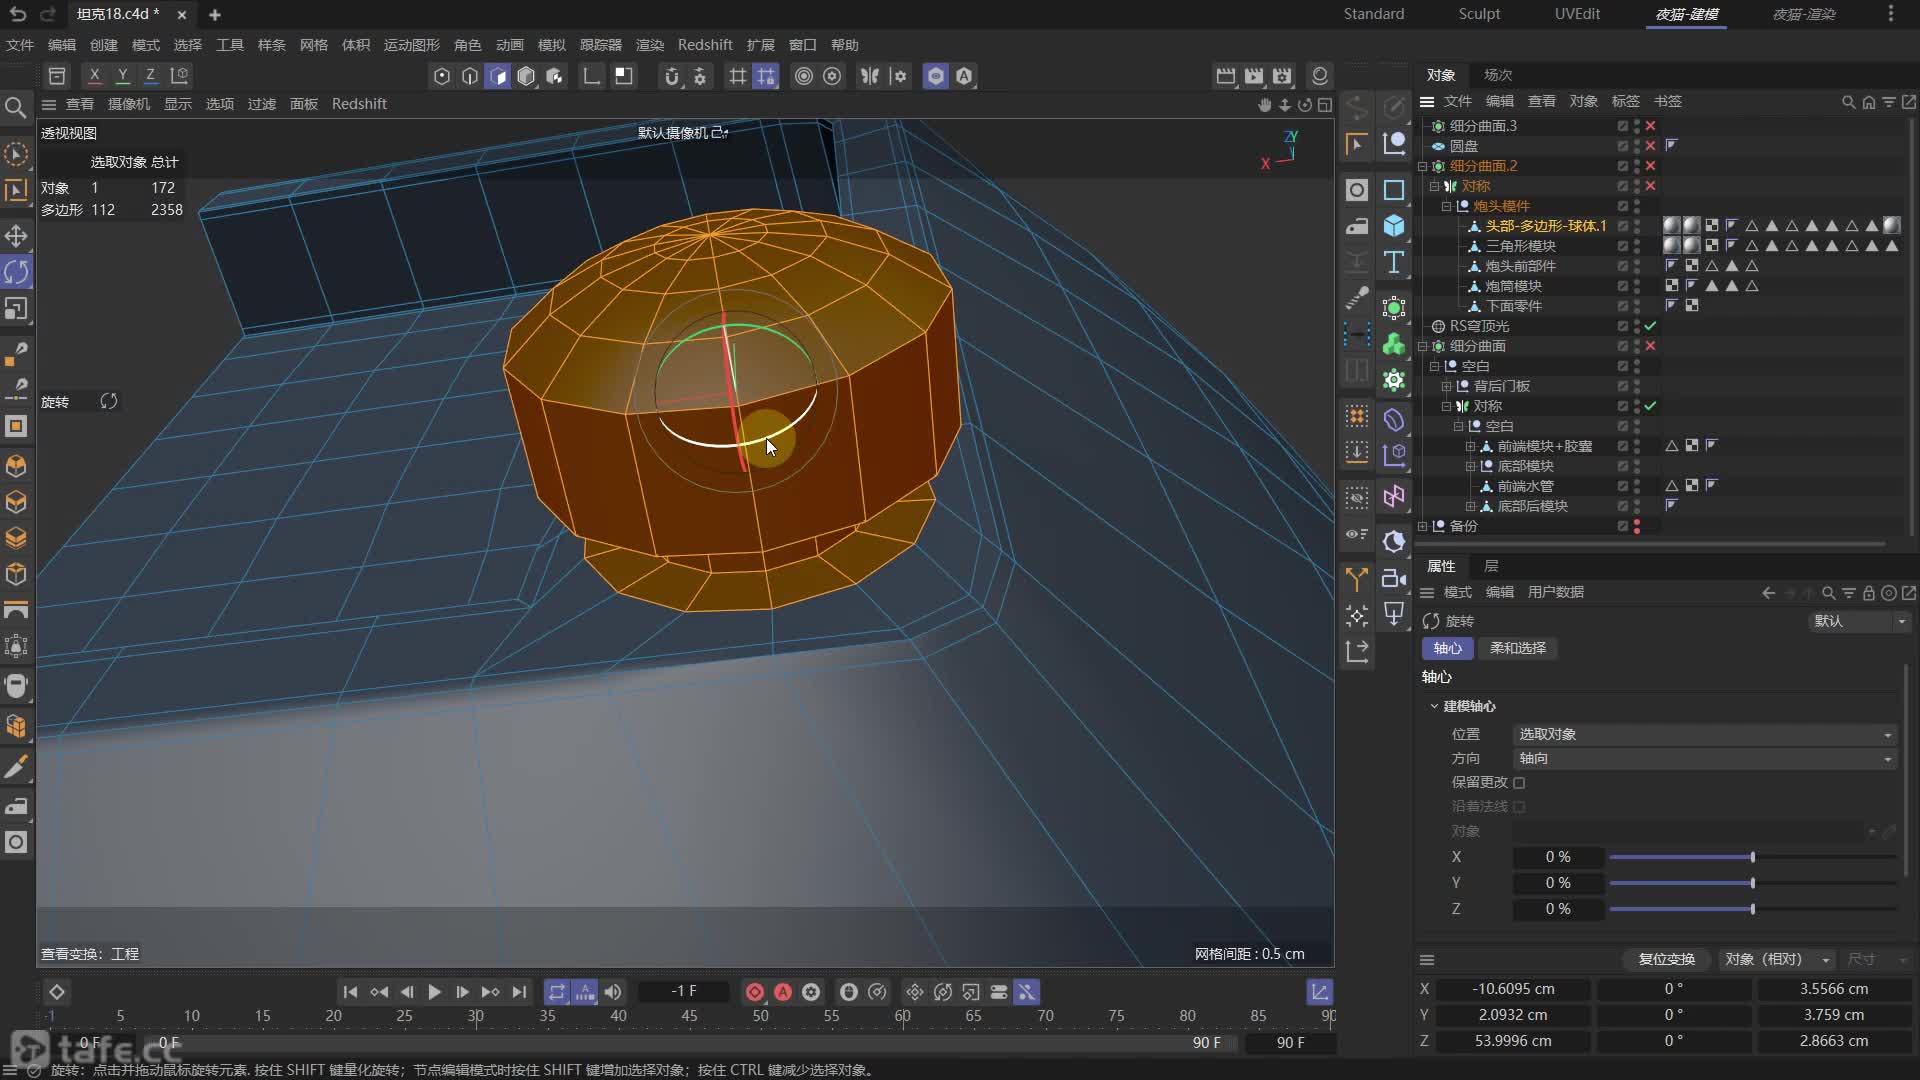The height and width of the screenshot is (1080, 1920).
Task: Expand the 底部模块 tree item
Action: pyautogui.click(x=1470, y=466)
